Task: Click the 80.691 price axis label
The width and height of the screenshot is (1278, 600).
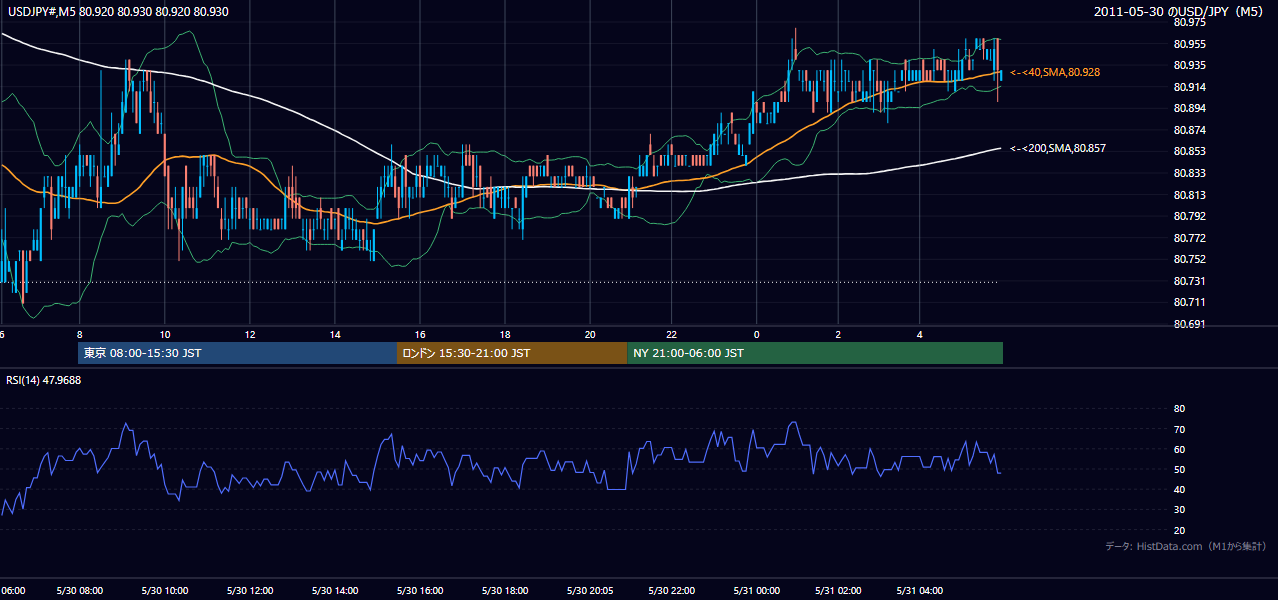Action: coord(1189,324)
